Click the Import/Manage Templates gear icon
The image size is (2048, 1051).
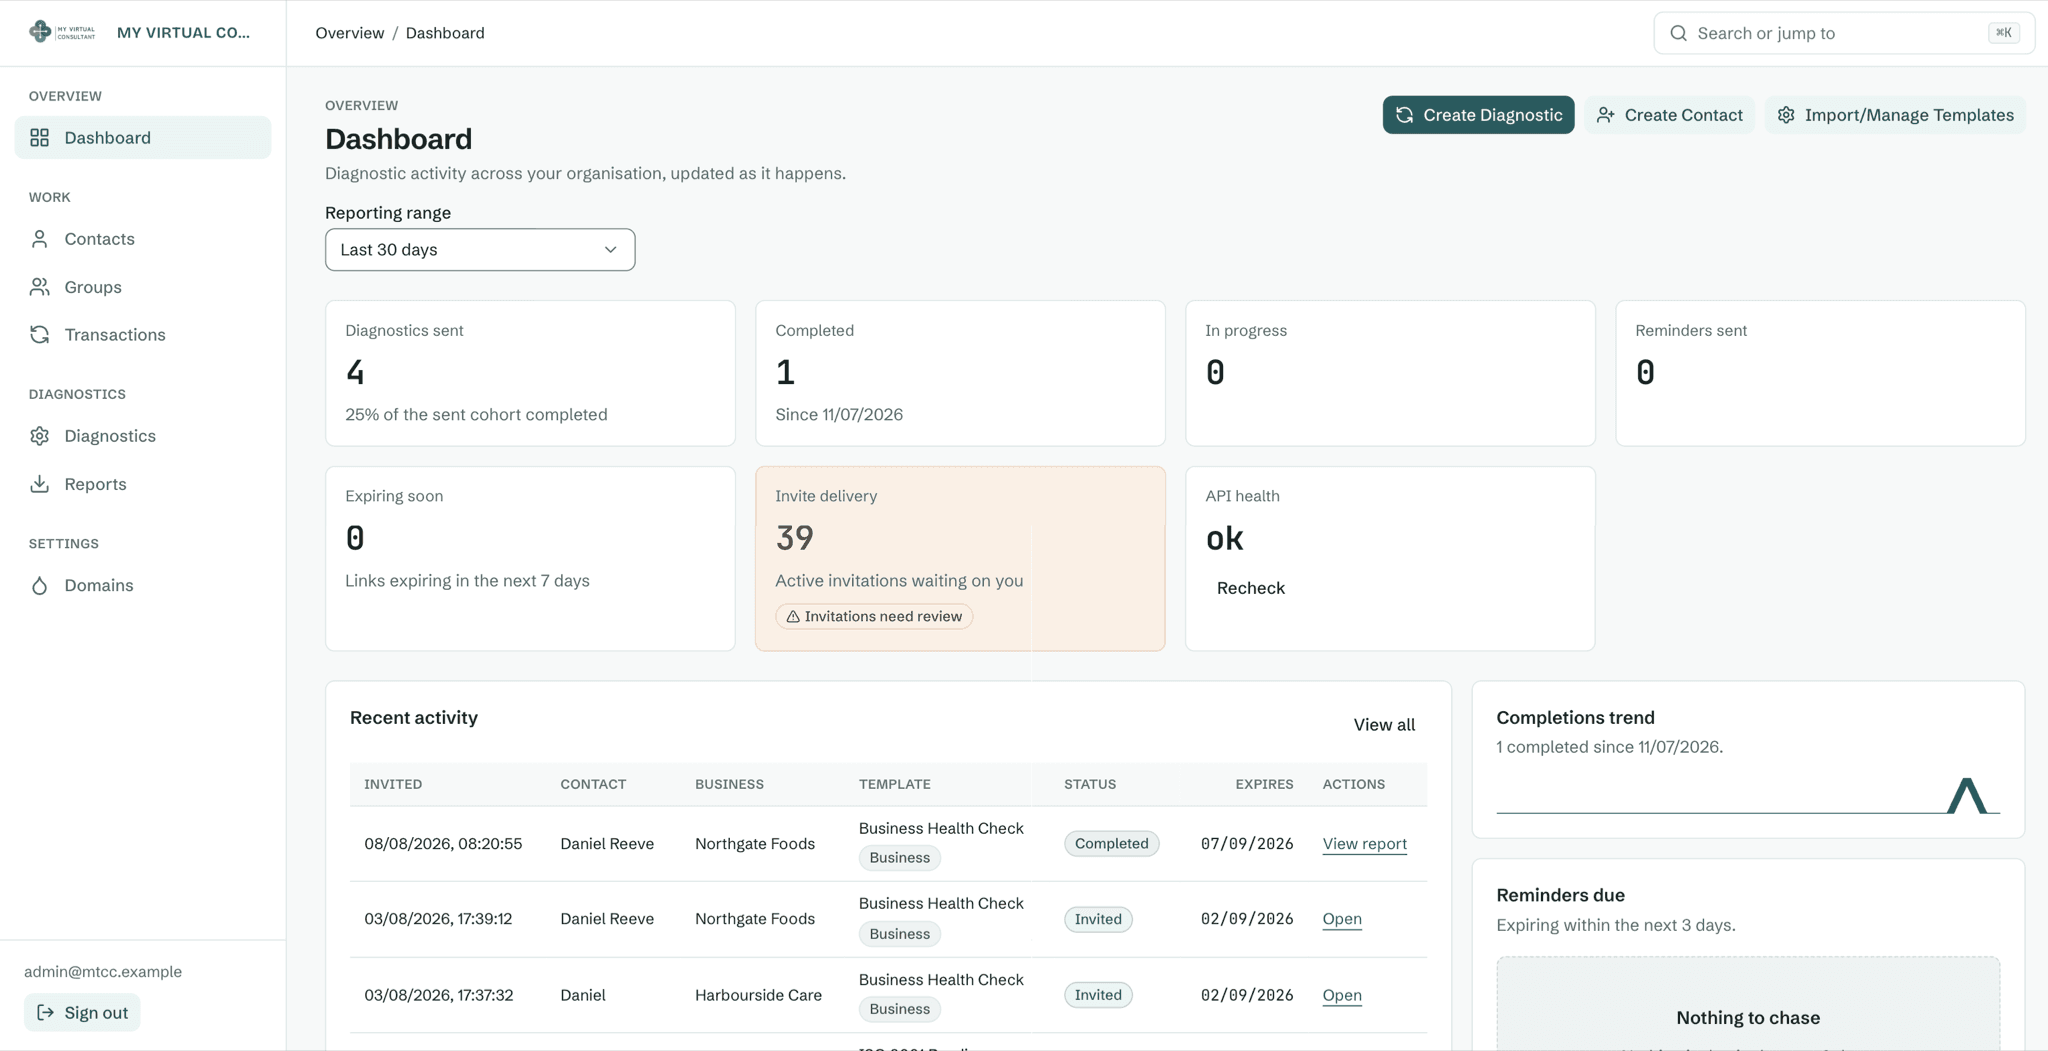[1786, 115]
